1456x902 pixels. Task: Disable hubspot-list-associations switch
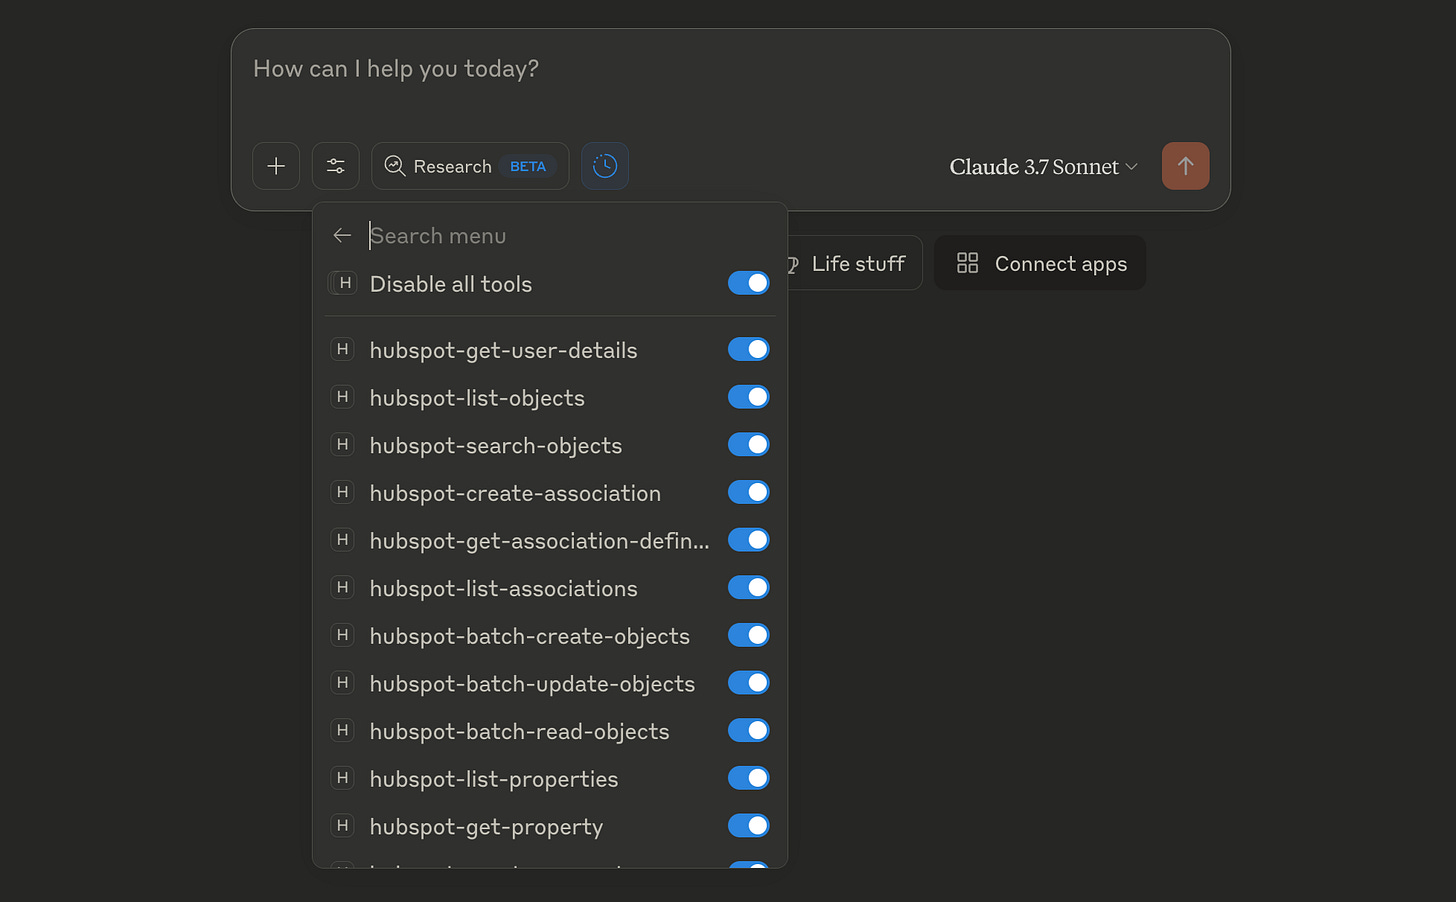click(x=748, y=587)
